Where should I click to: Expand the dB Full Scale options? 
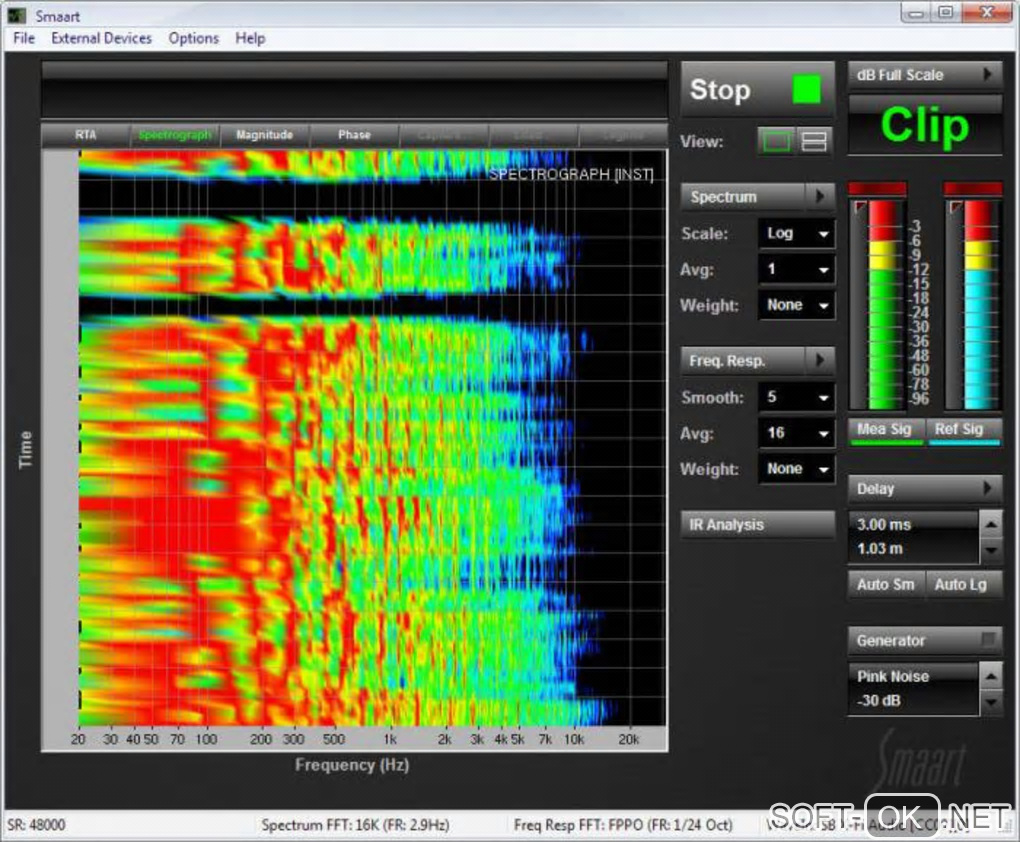[x=924, y=75]
